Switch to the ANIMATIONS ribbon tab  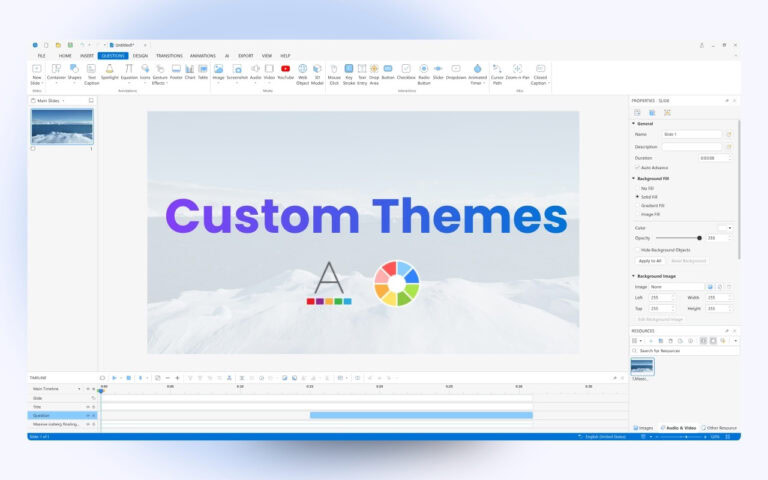click(203, 56)
